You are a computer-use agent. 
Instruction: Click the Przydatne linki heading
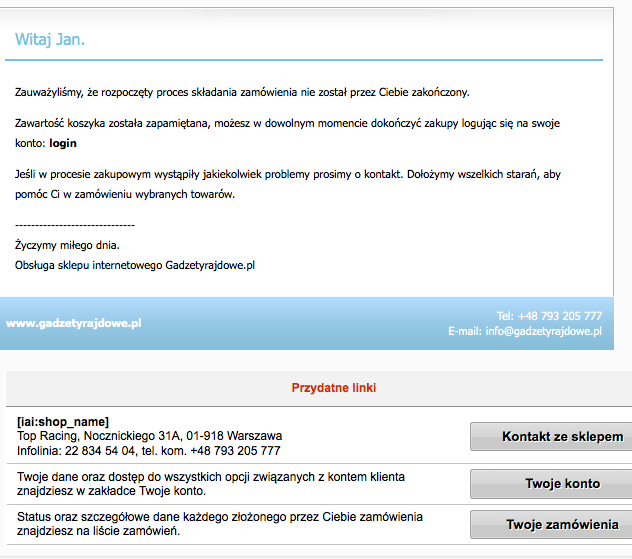(334, 387)
